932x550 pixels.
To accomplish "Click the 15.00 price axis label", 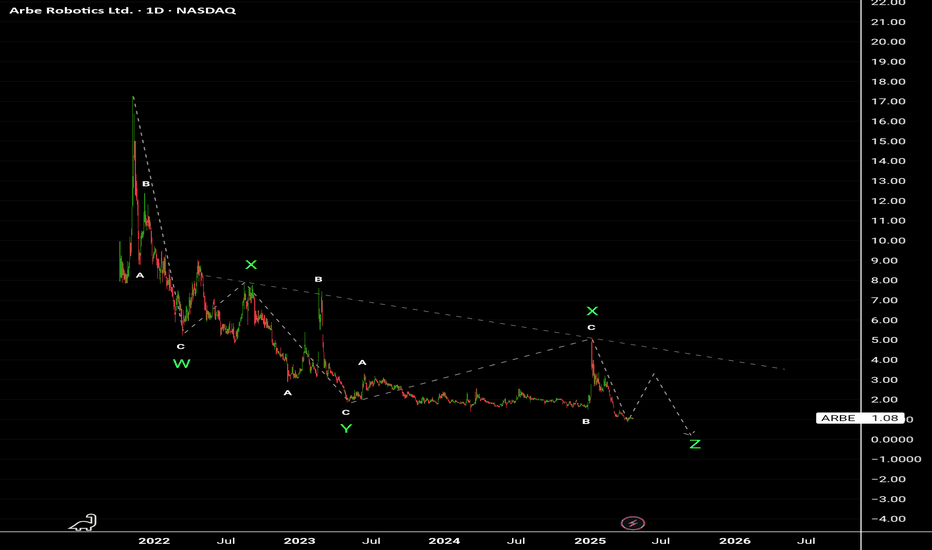I will point(888,142).
